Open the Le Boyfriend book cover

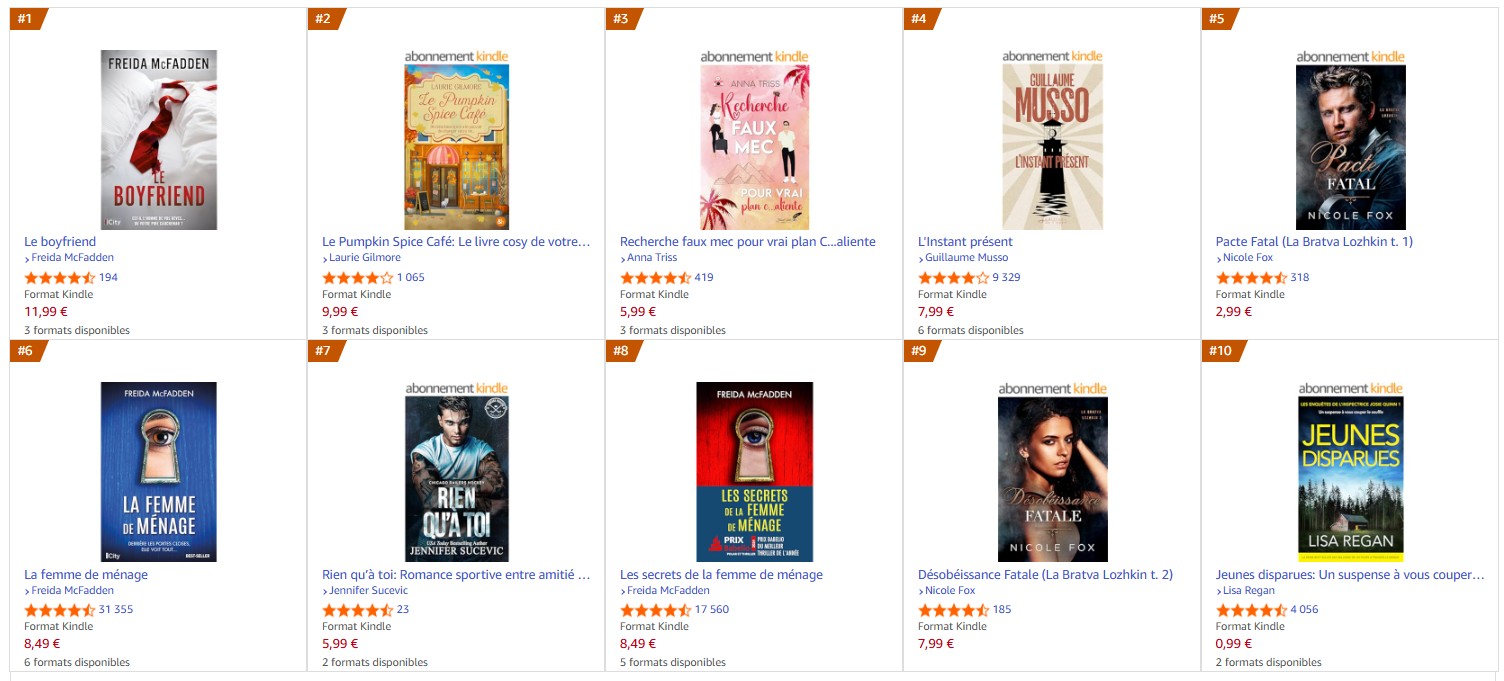159,140
